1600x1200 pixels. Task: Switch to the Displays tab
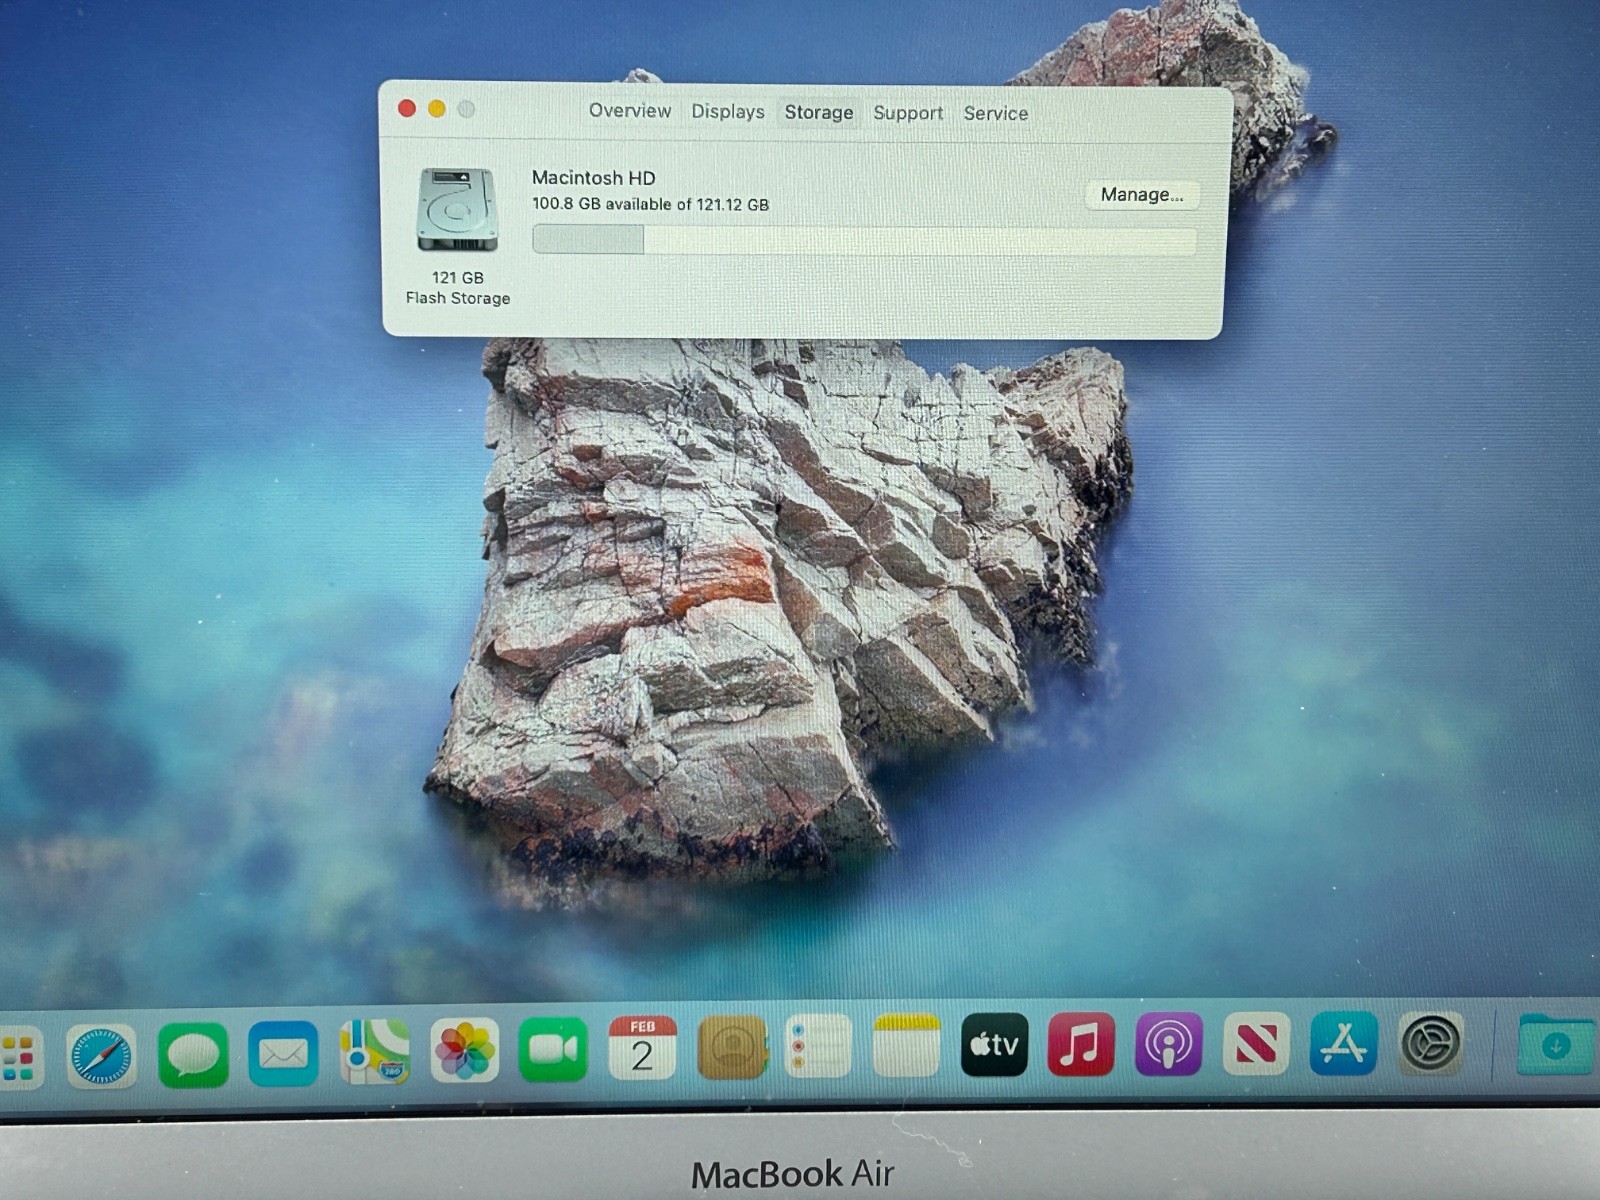pos(727,111)
